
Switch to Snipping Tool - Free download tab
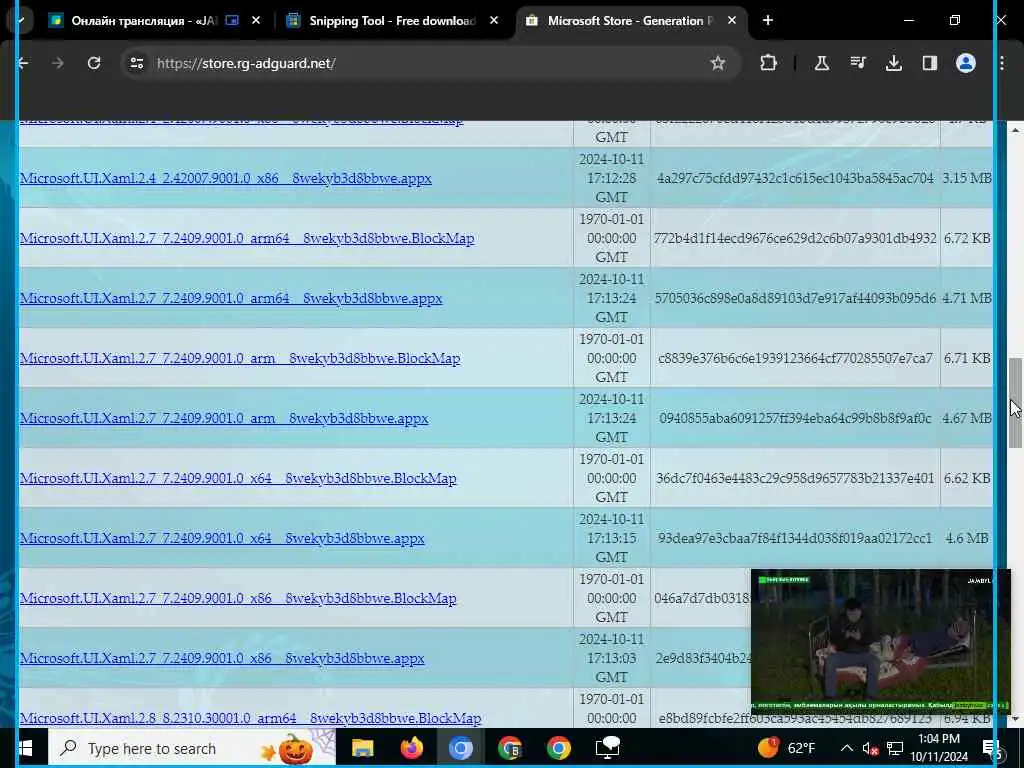tap(392, 21)
